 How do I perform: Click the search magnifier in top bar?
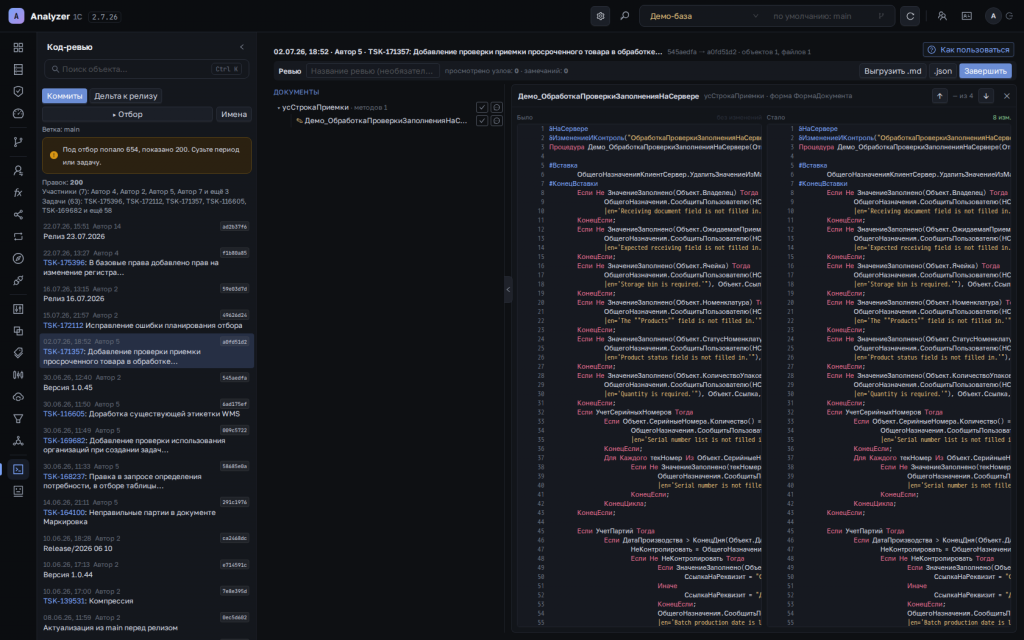coord(624,16)
